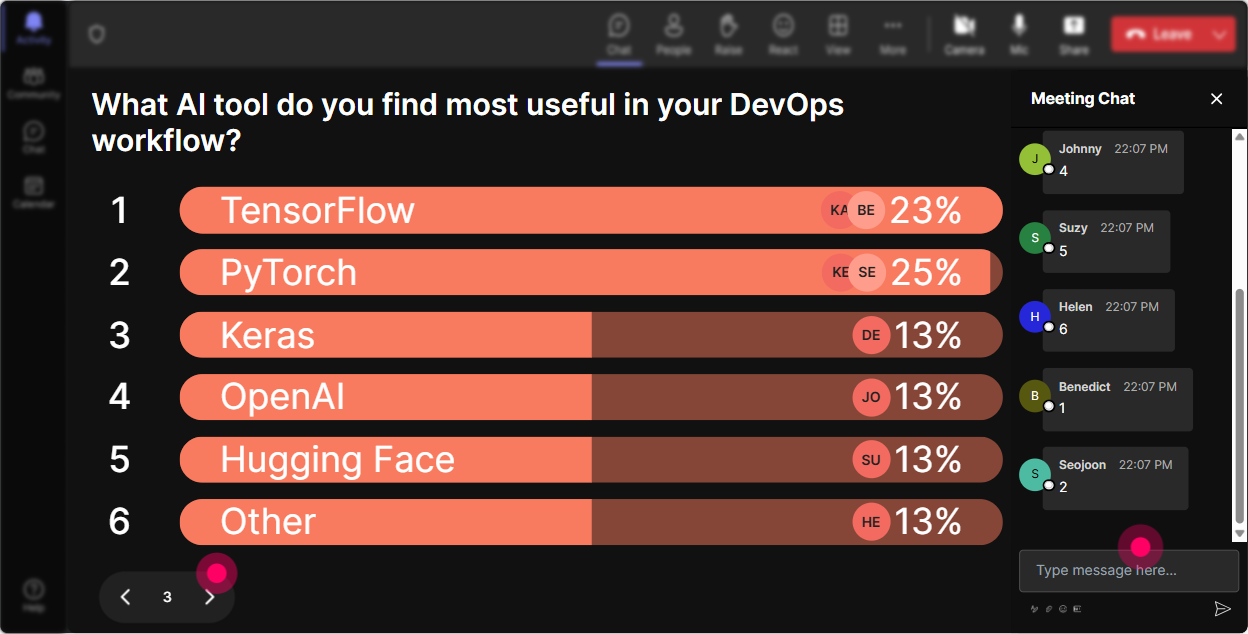The image size is (1248, 634).
Task: Toggle the Mic mute state
Action: coord(1019,34)
